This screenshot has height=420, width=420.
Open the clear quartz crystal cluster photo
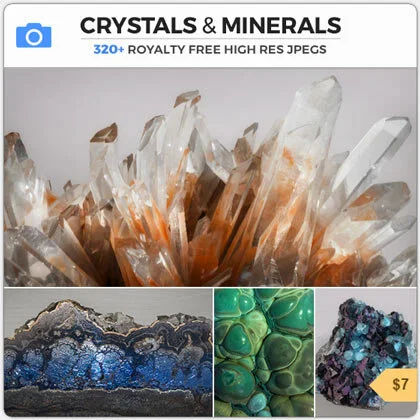(210, 177)
